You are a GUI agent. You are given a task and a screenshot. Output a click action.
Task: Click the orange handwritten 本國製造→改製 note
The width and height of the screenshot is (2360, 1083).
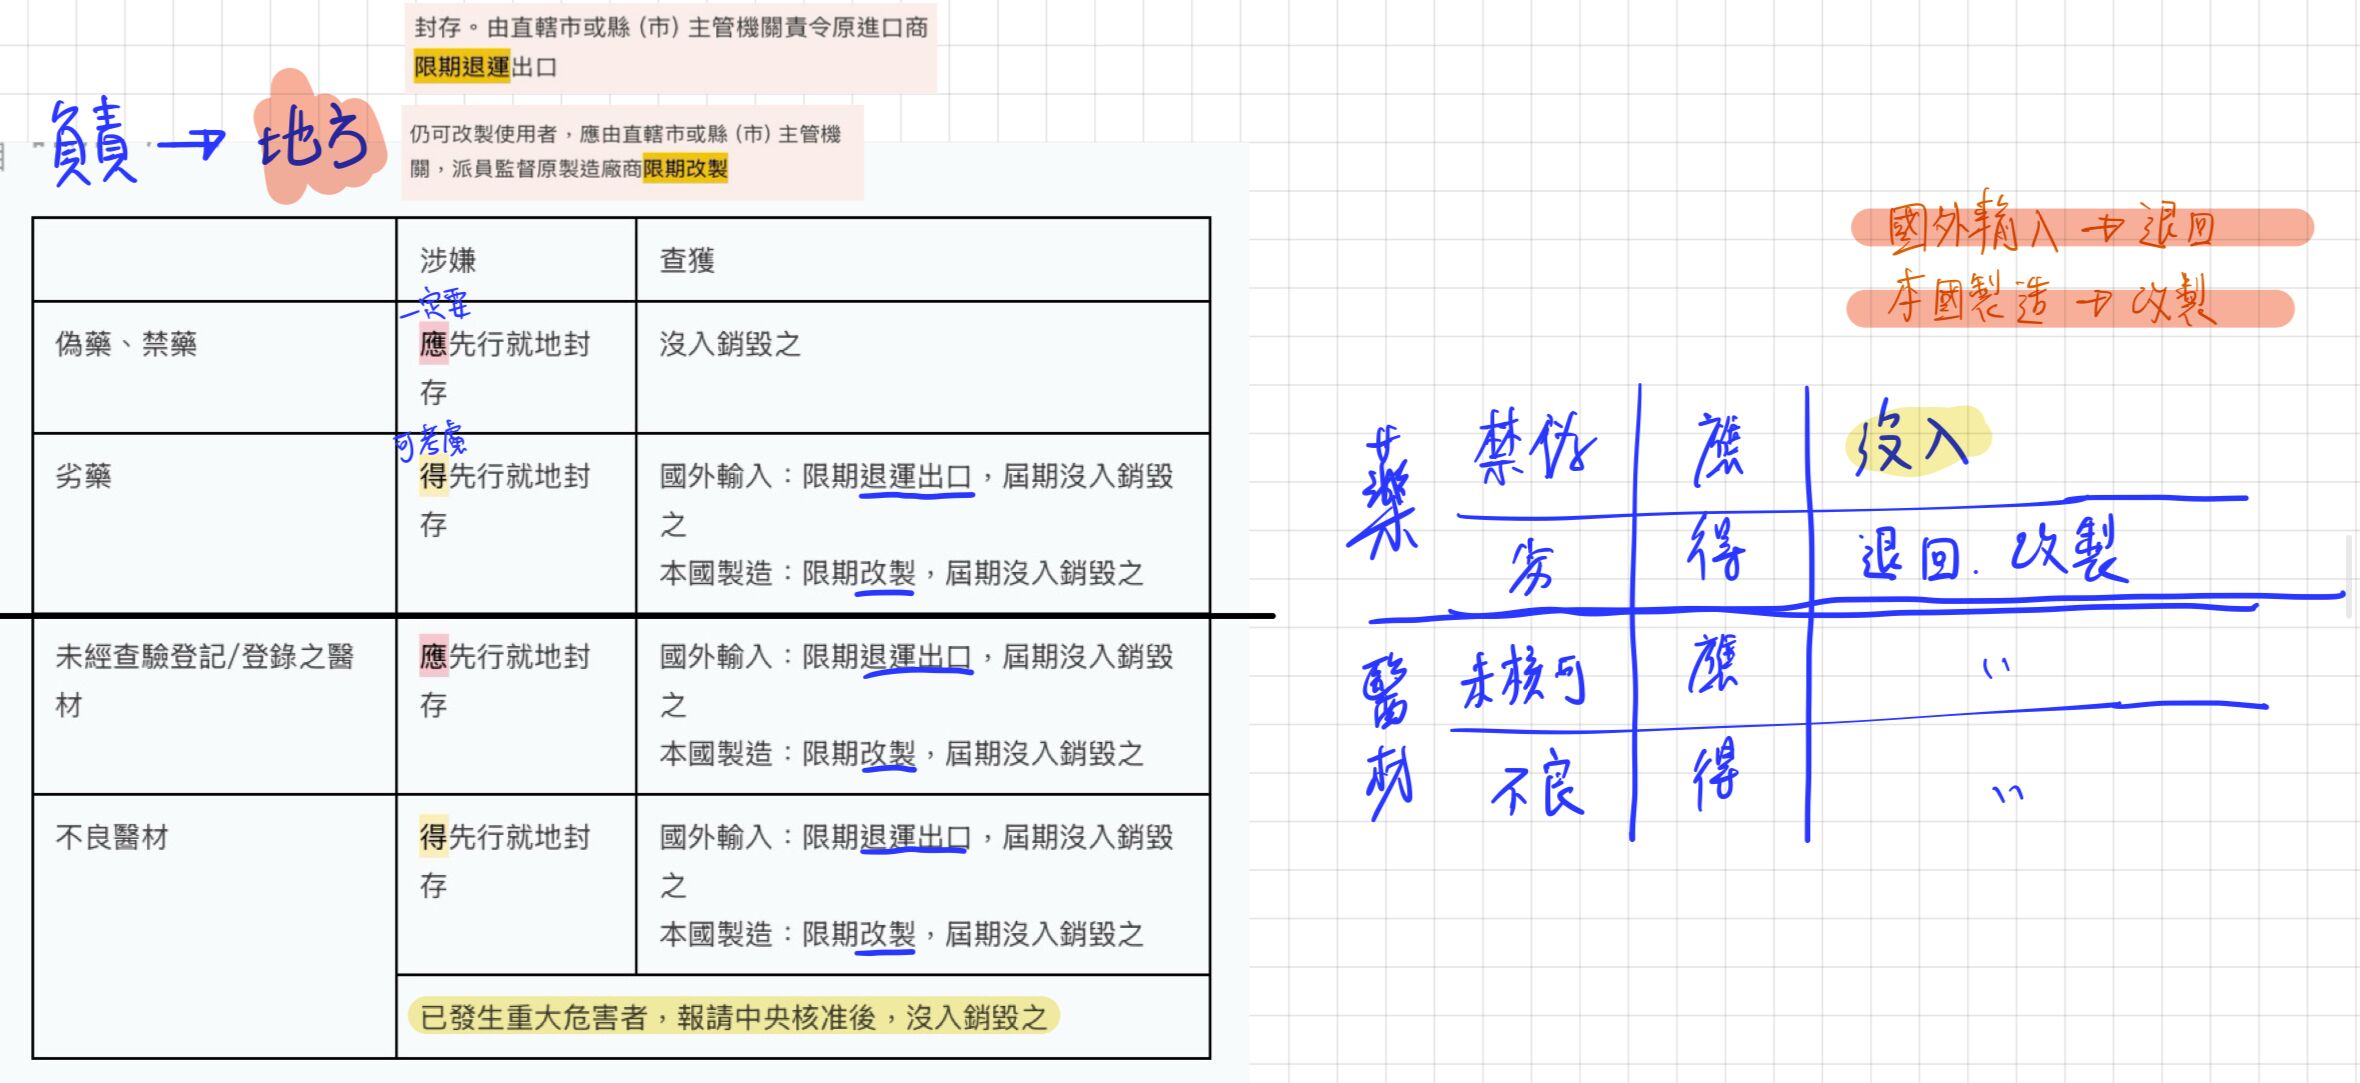[x=2050, y=300]
